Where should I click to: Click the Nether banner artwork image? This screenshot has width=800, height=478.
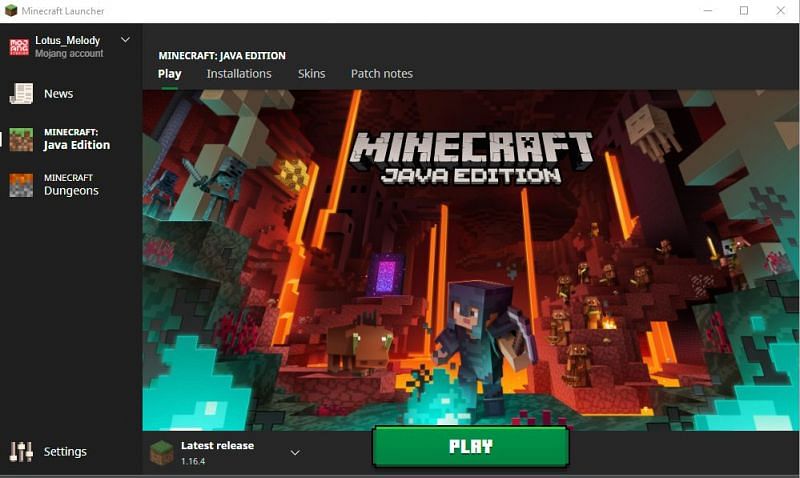tap(470, 260)
